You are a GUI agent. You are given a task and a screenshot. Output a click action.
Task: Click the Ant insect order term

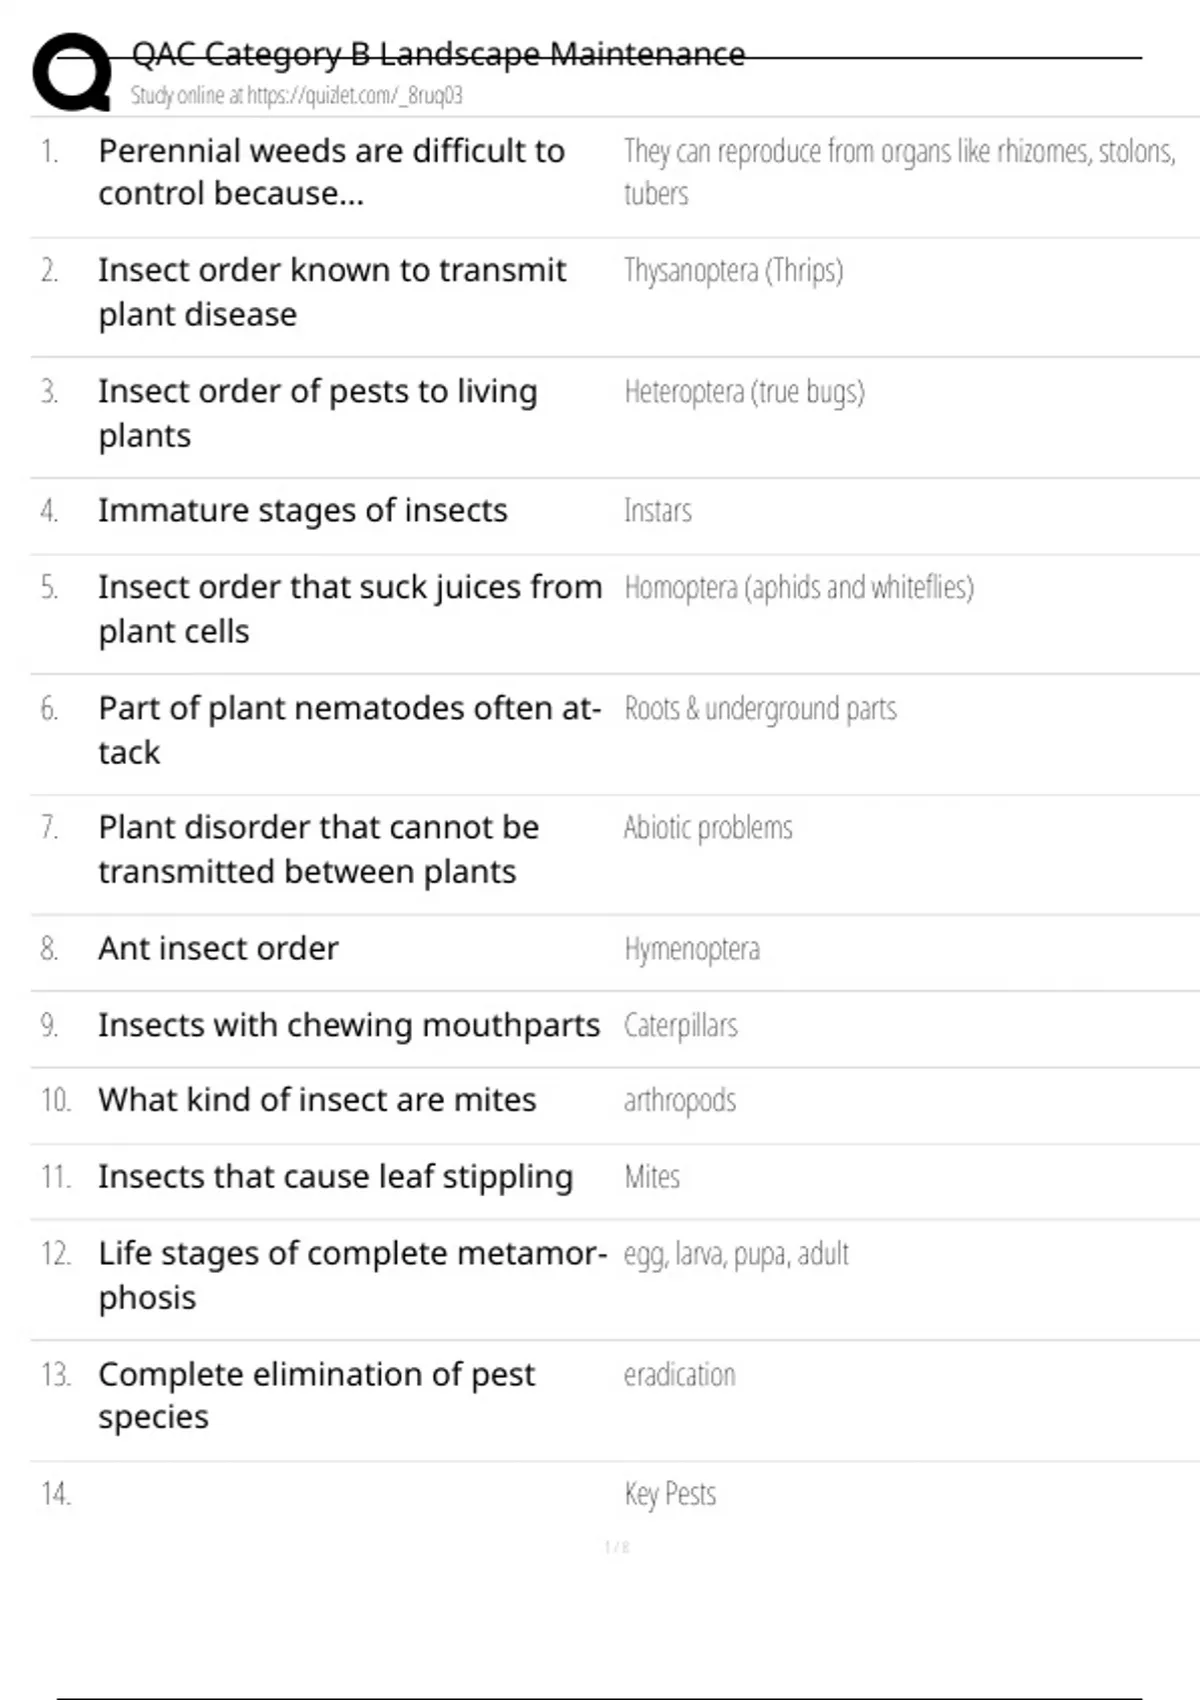(x=218, y=949)
